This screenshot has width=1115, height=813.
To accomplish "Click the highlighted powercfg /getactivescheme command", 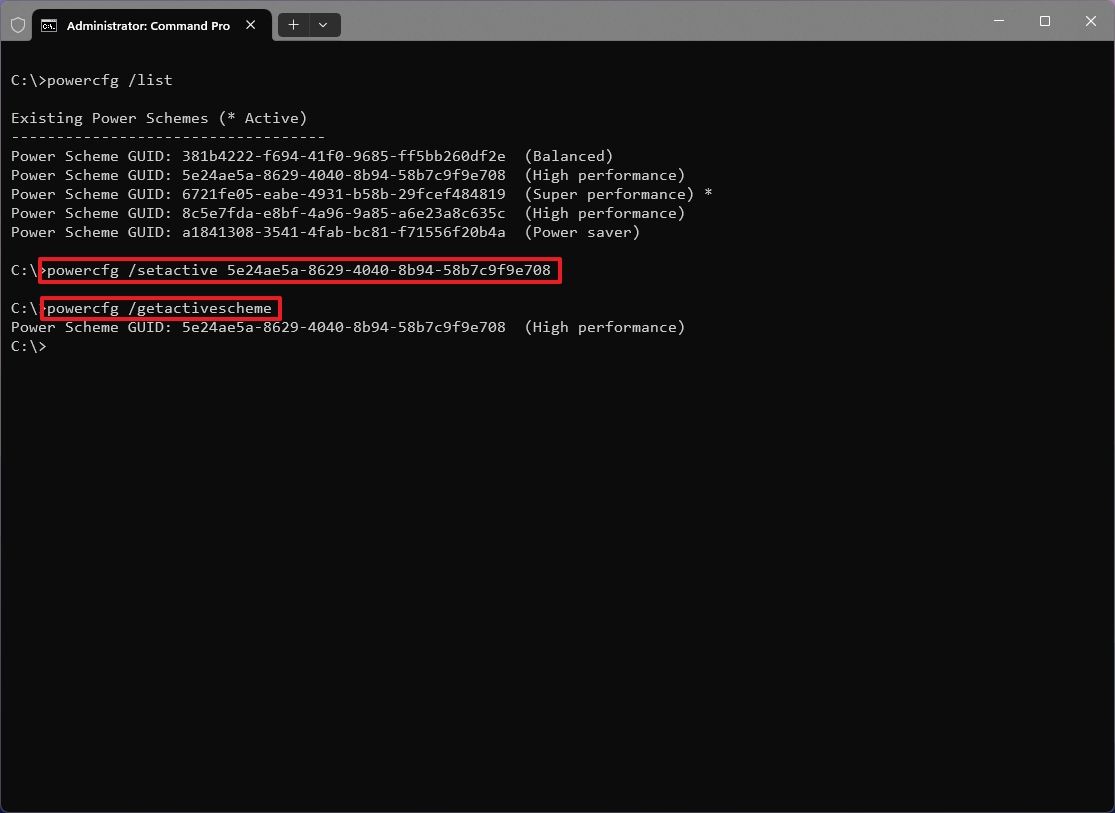I will coord(160,308).
